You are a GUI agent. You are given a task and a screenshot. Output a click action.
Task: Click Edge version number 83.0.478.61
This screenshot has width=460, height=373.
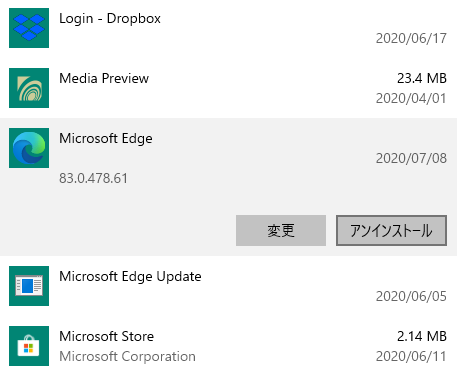(x=93, y=178)
